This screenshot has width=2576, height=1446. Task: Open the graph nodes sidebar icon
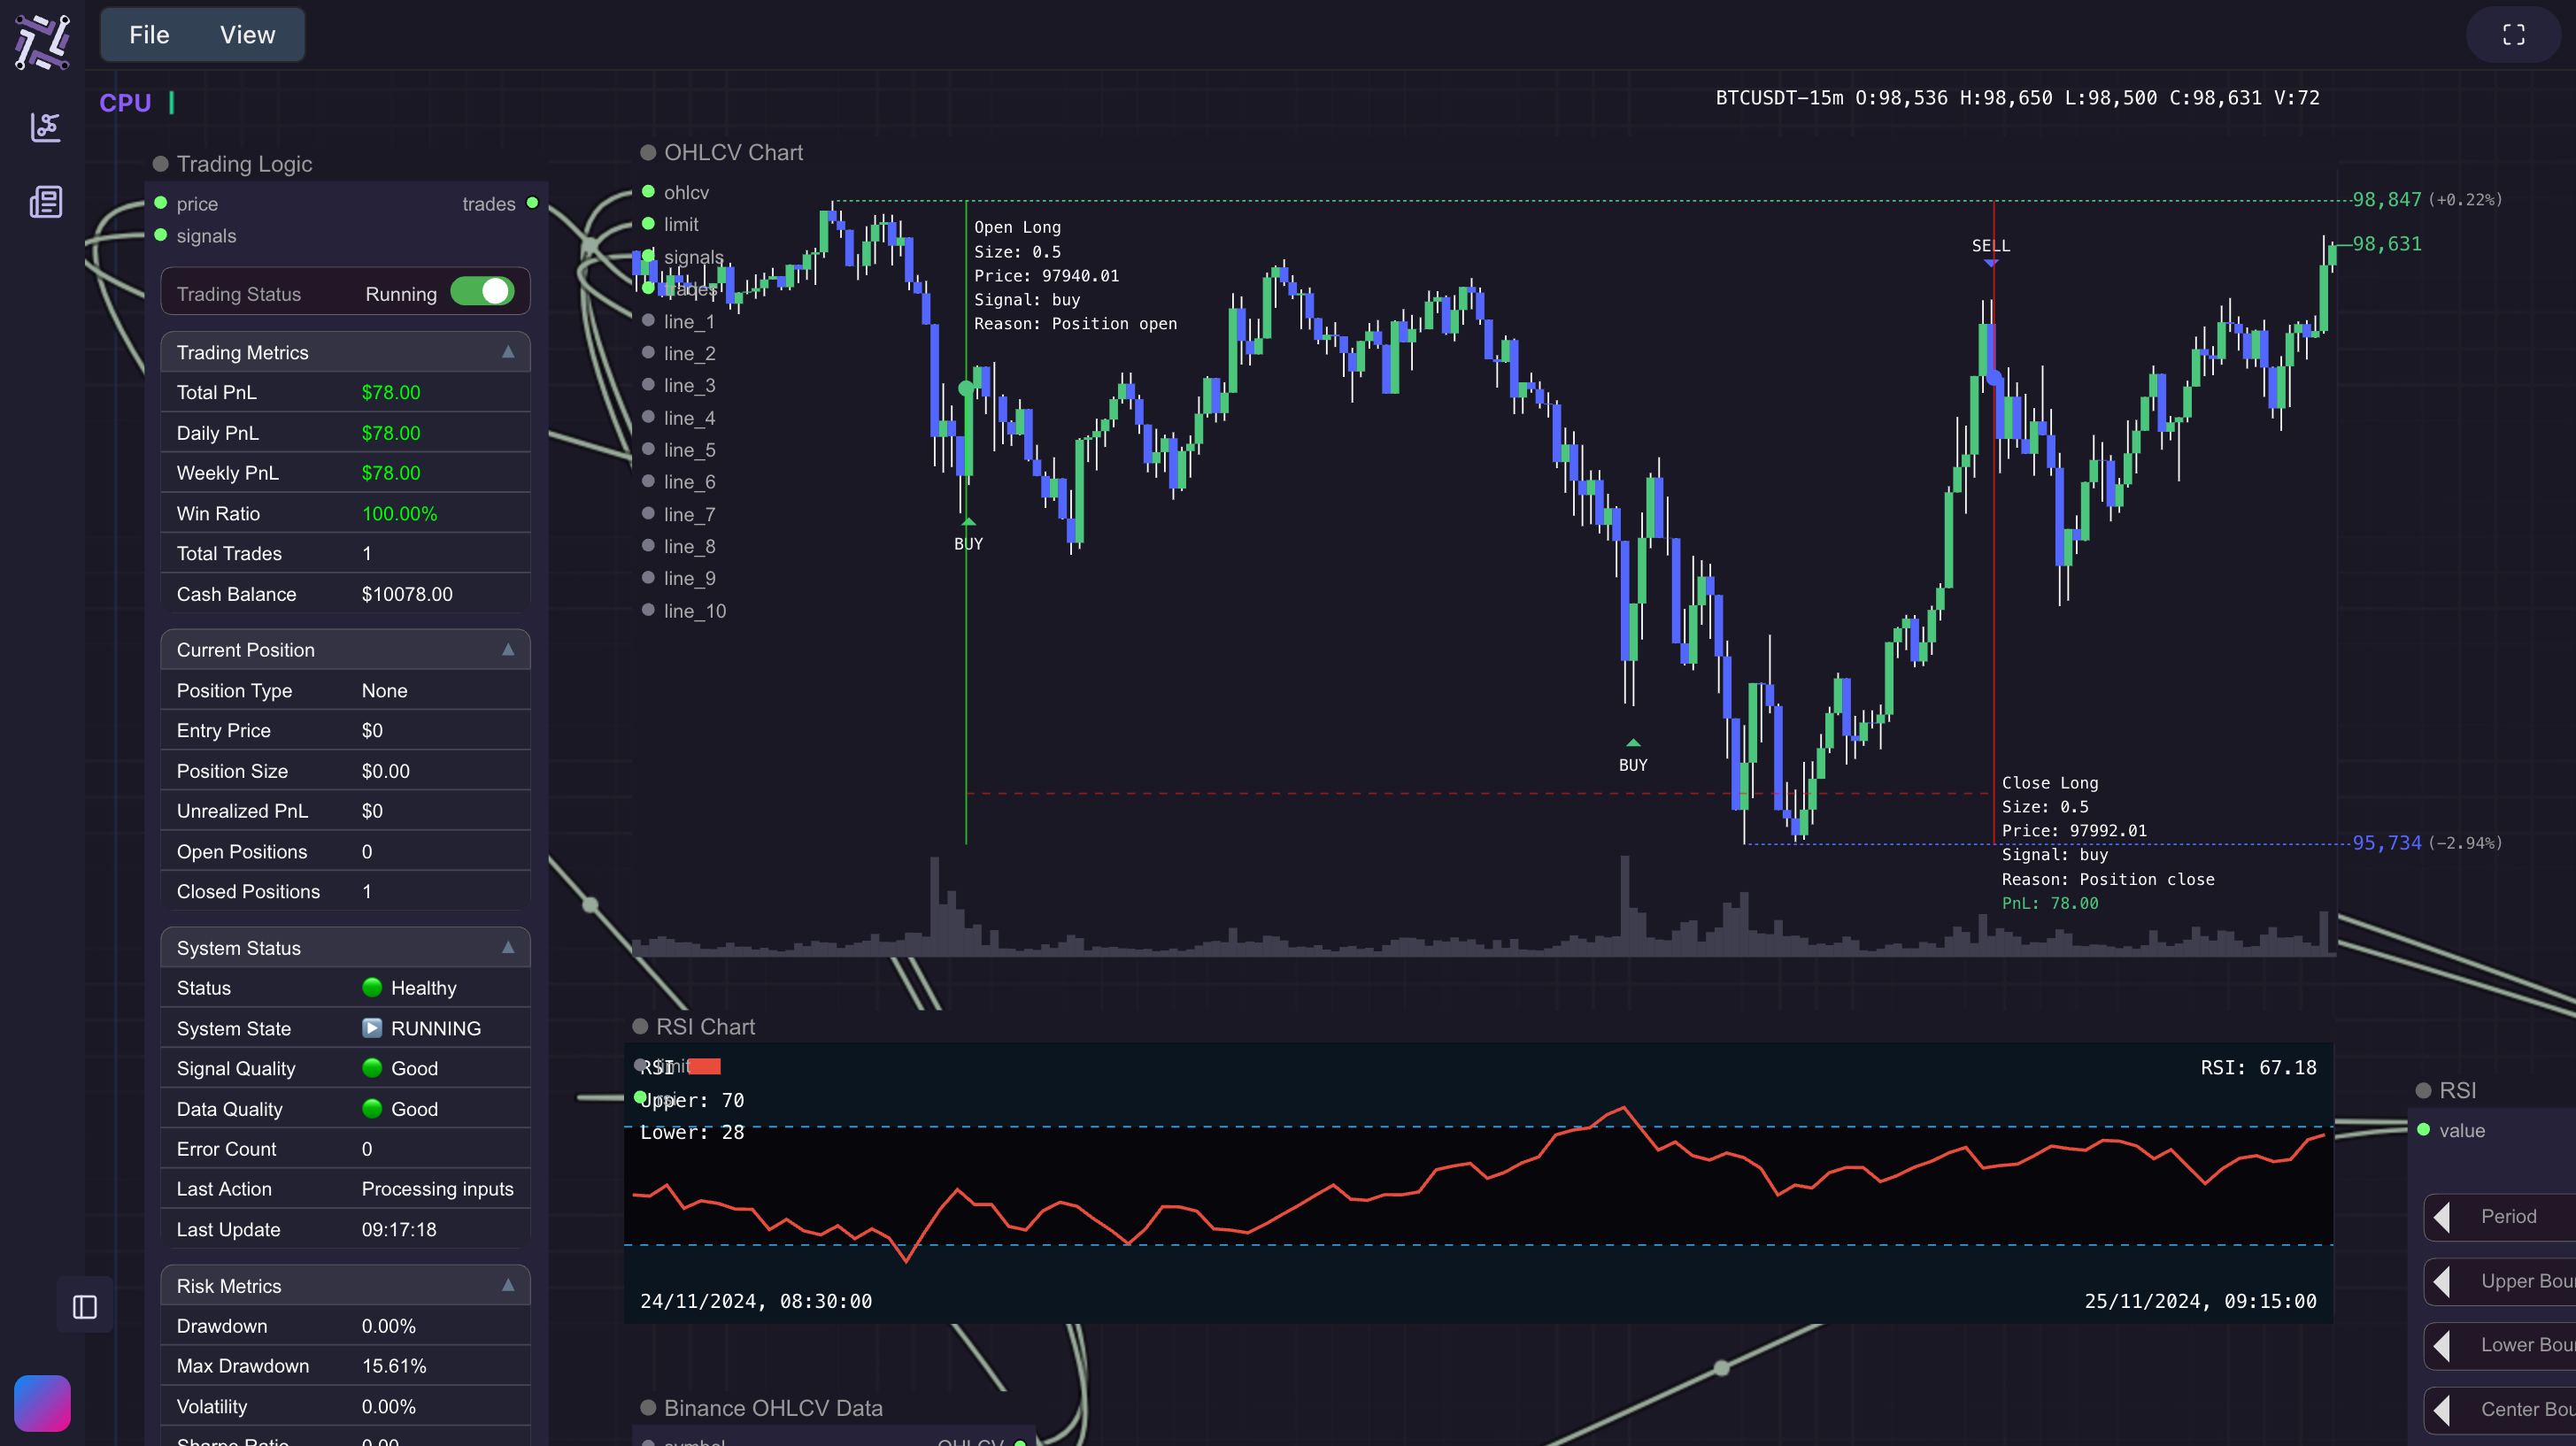click(45, 127)
